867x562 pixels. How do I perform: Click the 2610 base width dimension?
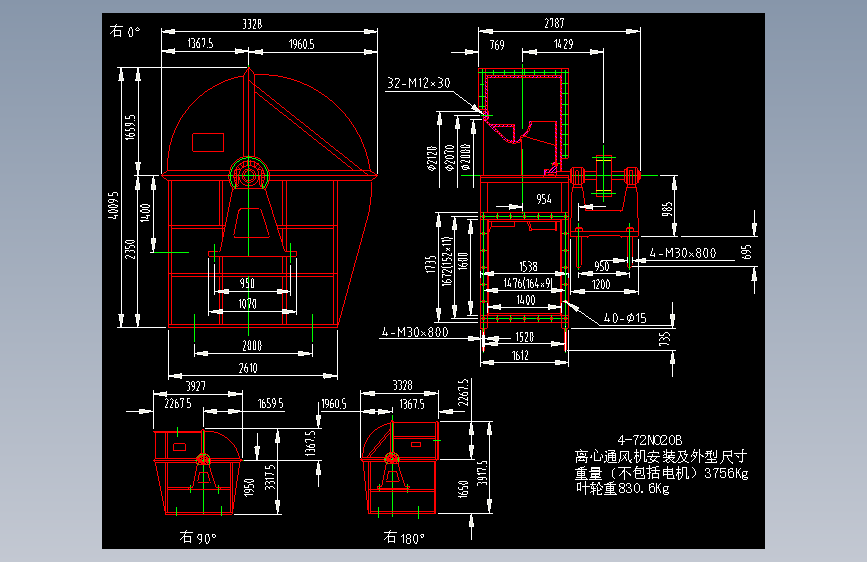[x=248, y=368]
